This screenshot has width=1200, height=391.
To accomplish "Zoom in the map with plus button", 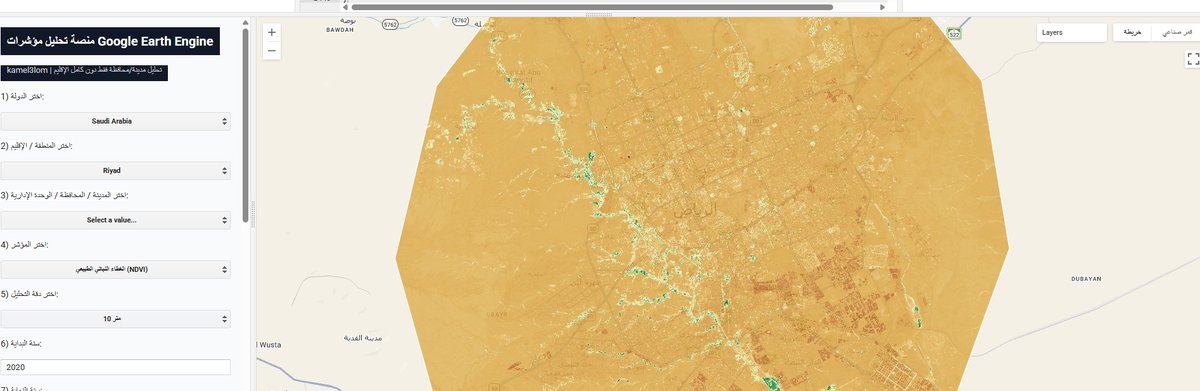I will (x=272, y=32).
